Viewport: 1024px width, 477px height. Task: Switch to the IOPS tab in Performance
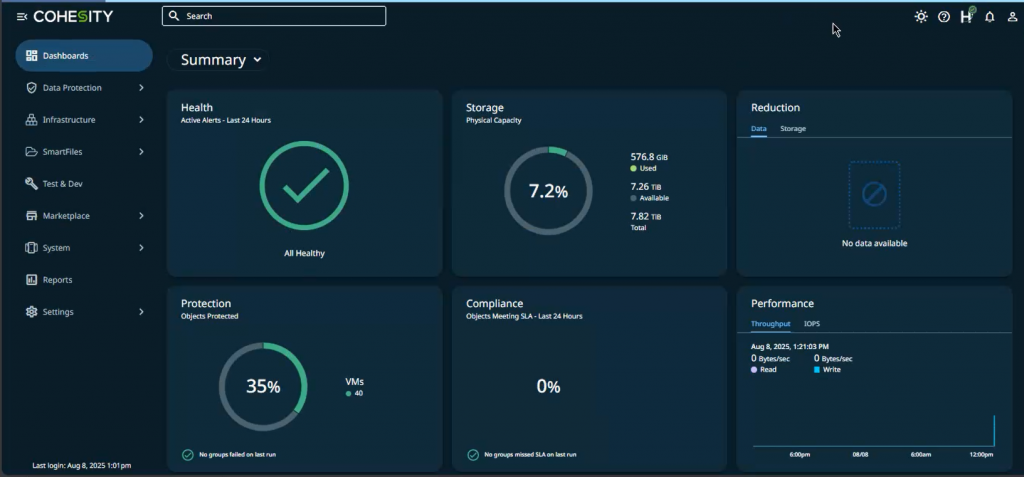pos(812,324)
